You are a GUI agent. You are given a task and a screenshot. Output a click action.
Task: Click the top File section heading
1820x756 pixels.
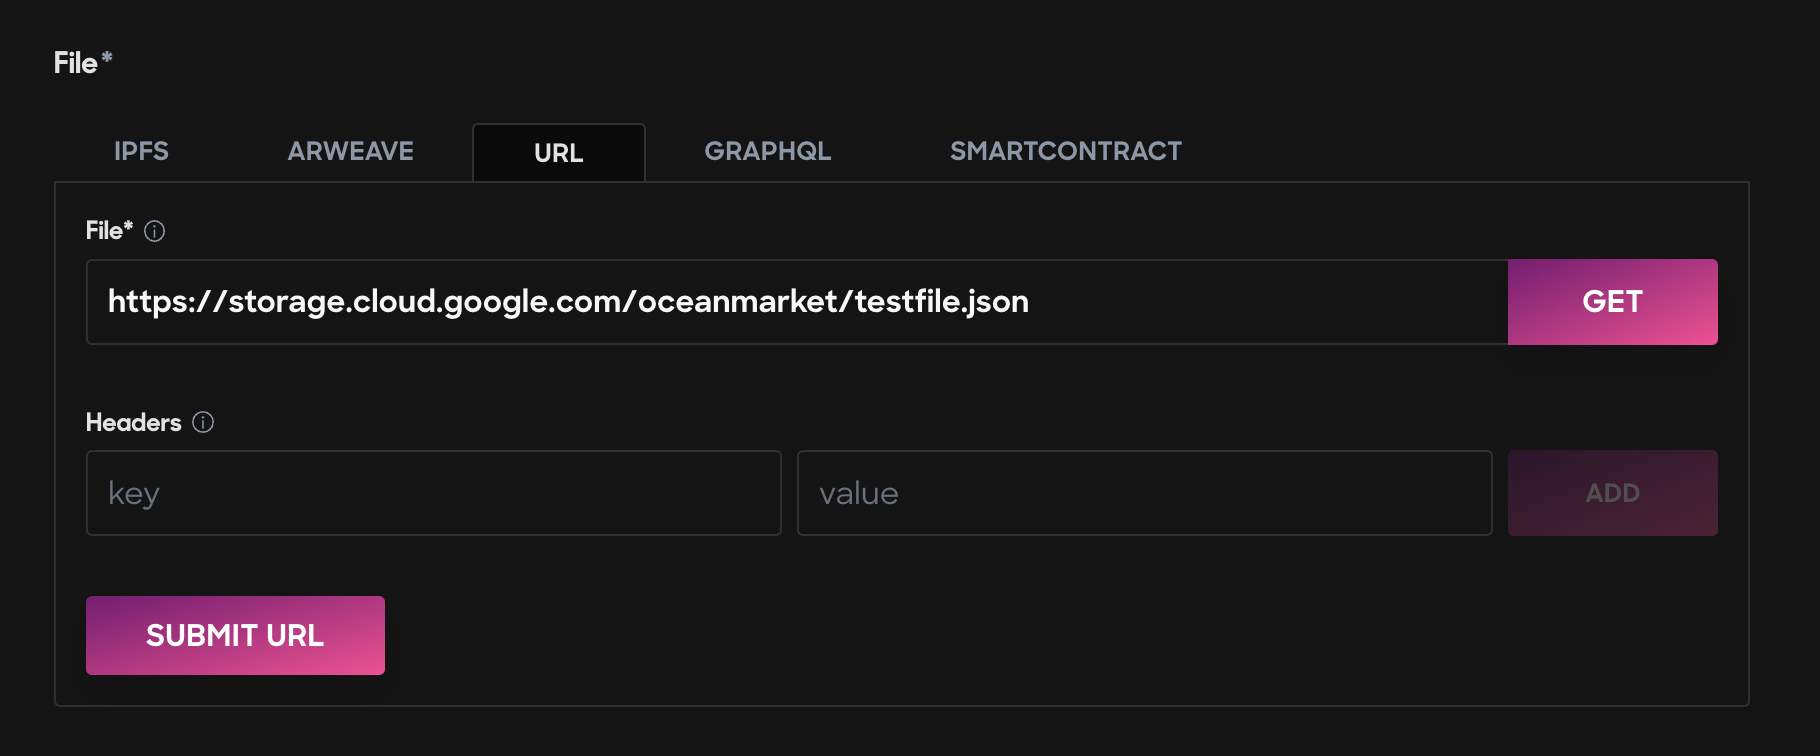click(x=75, y=63)
